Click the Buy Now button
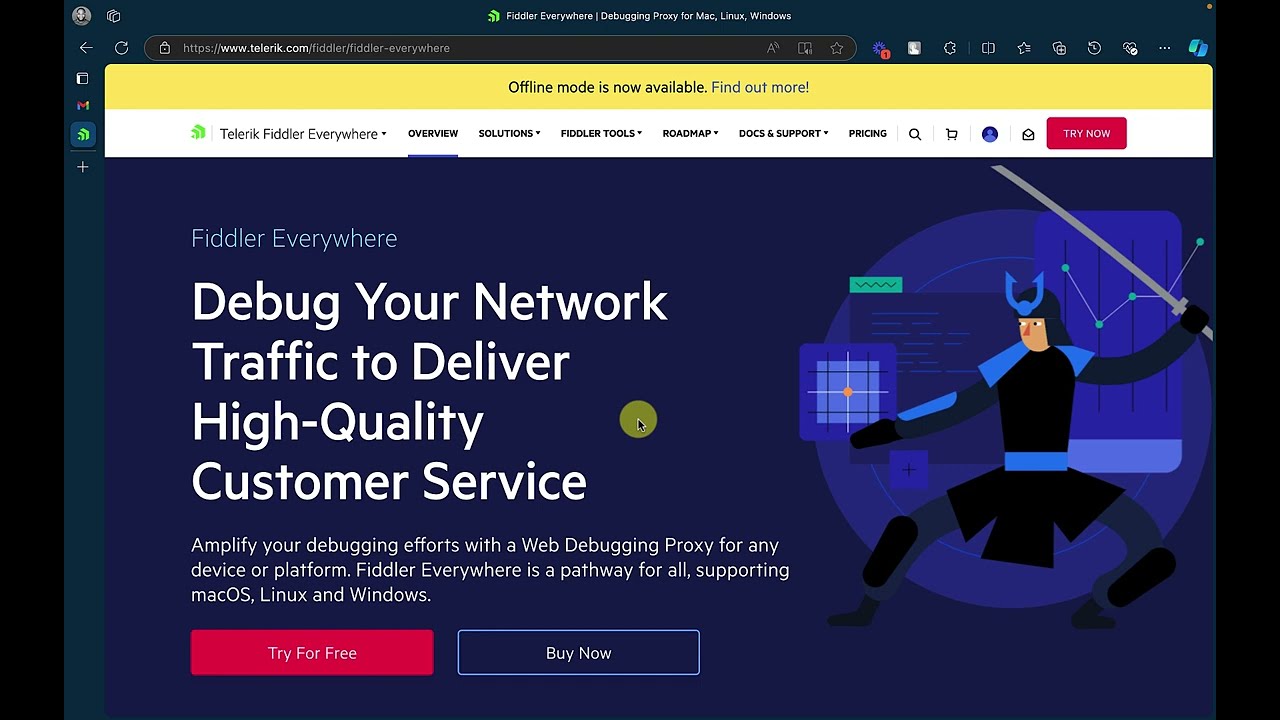This screenshot has width=1280, height=720. pyautogui.click(x=578, y=653)
